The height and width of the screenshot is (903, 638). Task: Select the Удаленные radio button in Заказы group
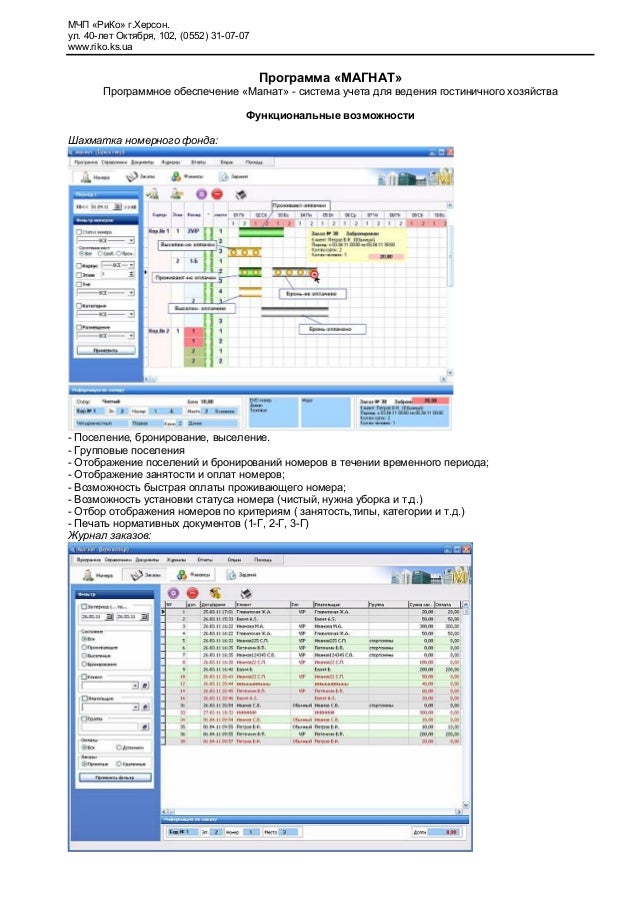(119, 764)
